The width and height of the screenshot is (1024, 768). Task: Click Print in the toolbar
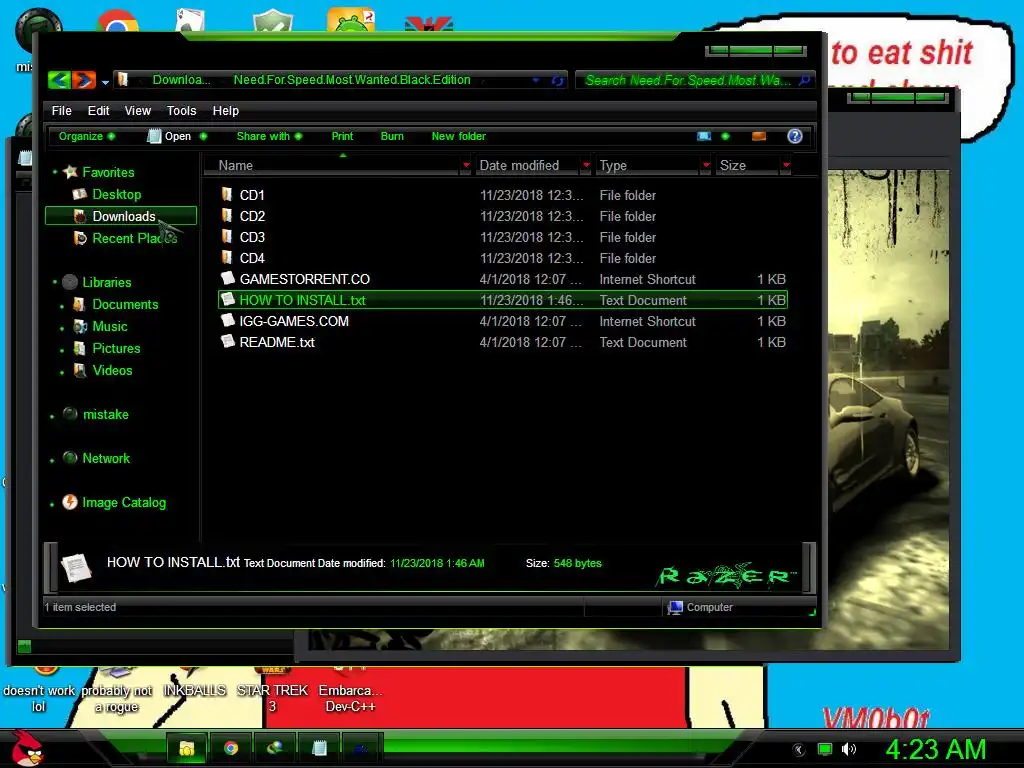(342, 136)
